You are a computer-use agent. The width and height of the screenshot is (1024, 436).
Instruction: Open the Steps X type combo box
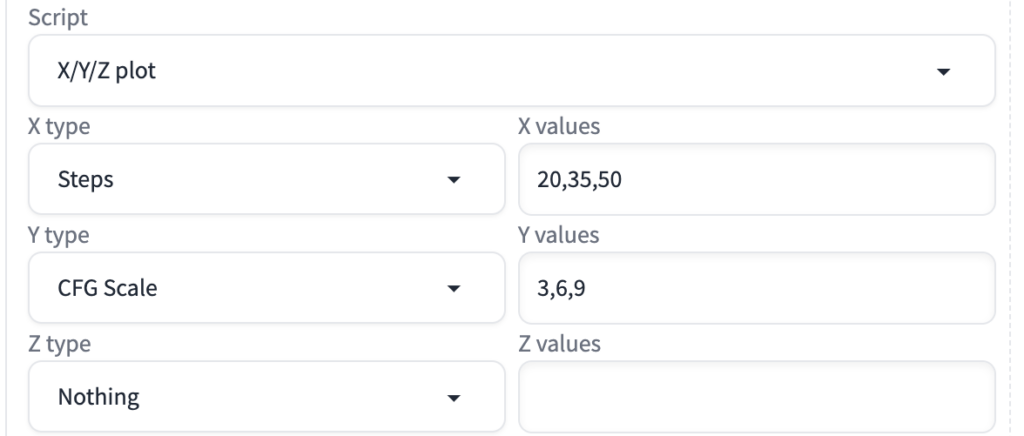pyautogui.click(x=266, y=179)
